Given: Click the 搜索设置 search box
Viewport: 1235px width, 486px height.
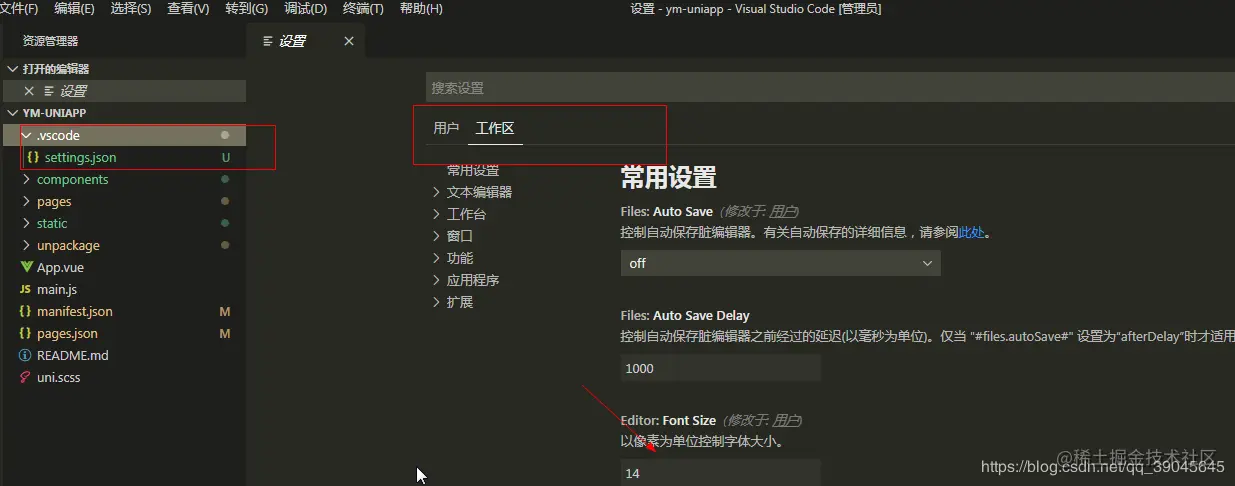Looking at the screenshot, I should pos(830,88).
